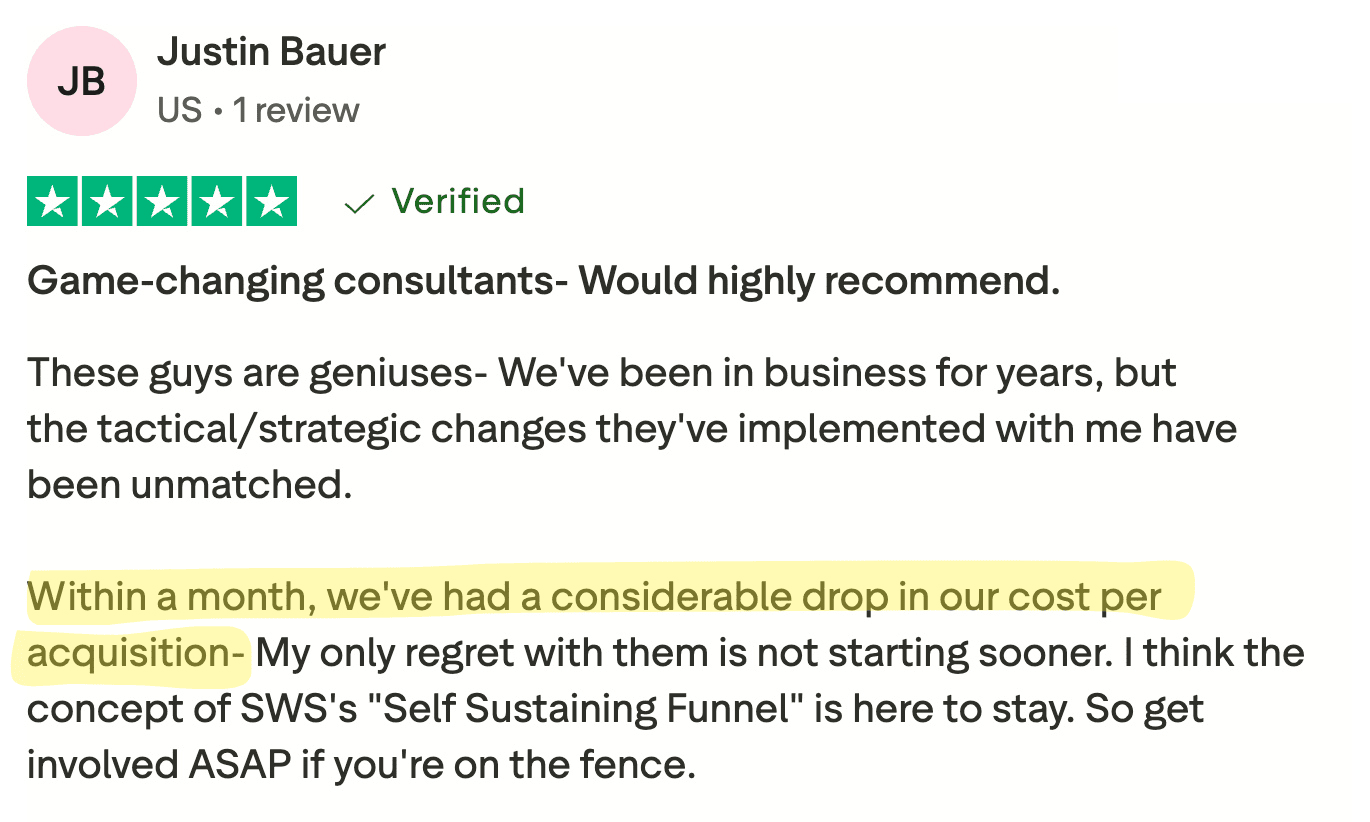Open Justin Bauer's reviewer profile name
The image size is (1370, 822).
coord(271,52)
